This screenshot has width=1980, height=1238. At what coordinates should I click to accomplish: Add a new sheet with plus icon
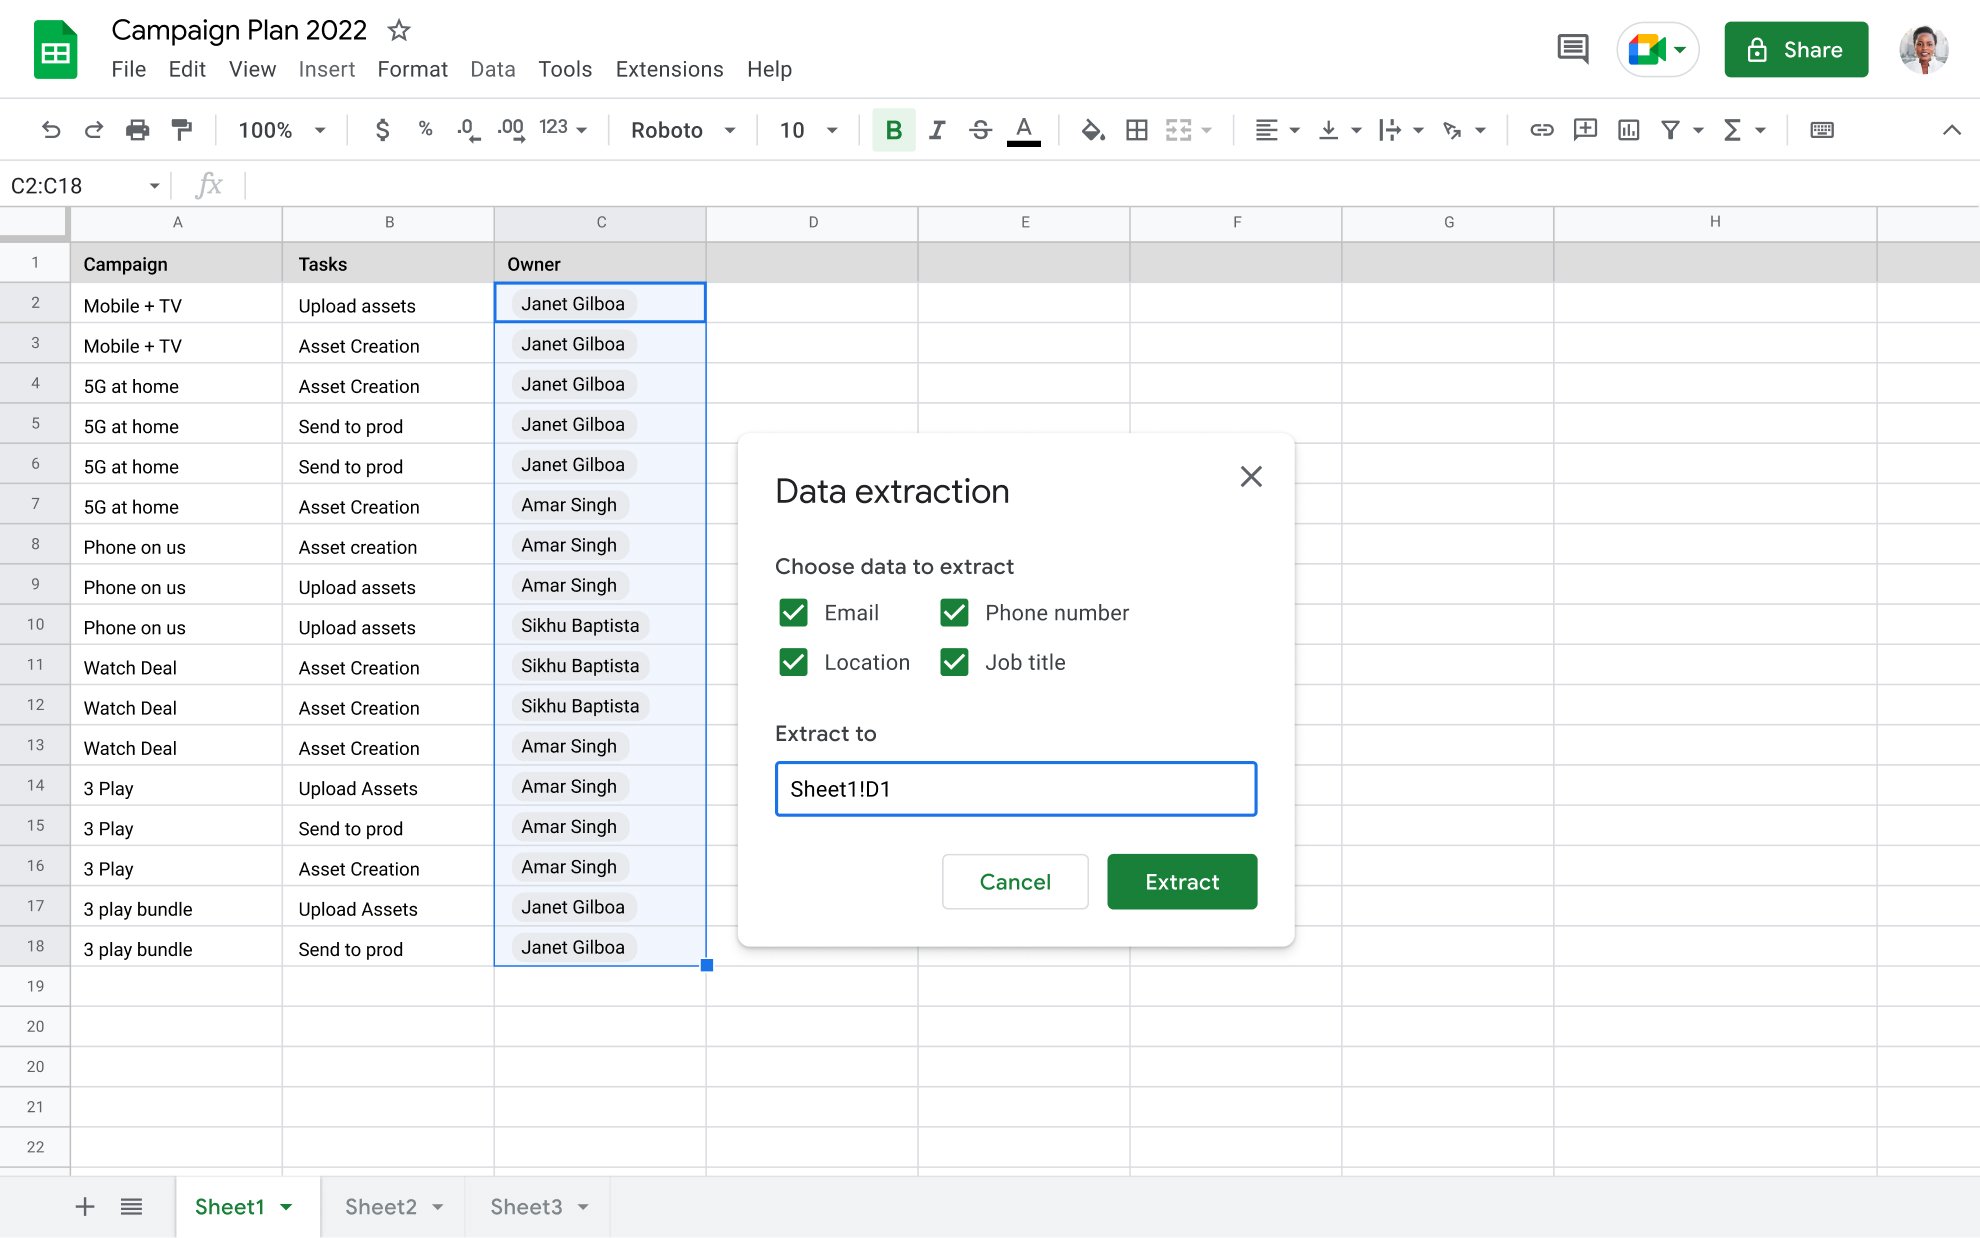(x=85, y=1207)
